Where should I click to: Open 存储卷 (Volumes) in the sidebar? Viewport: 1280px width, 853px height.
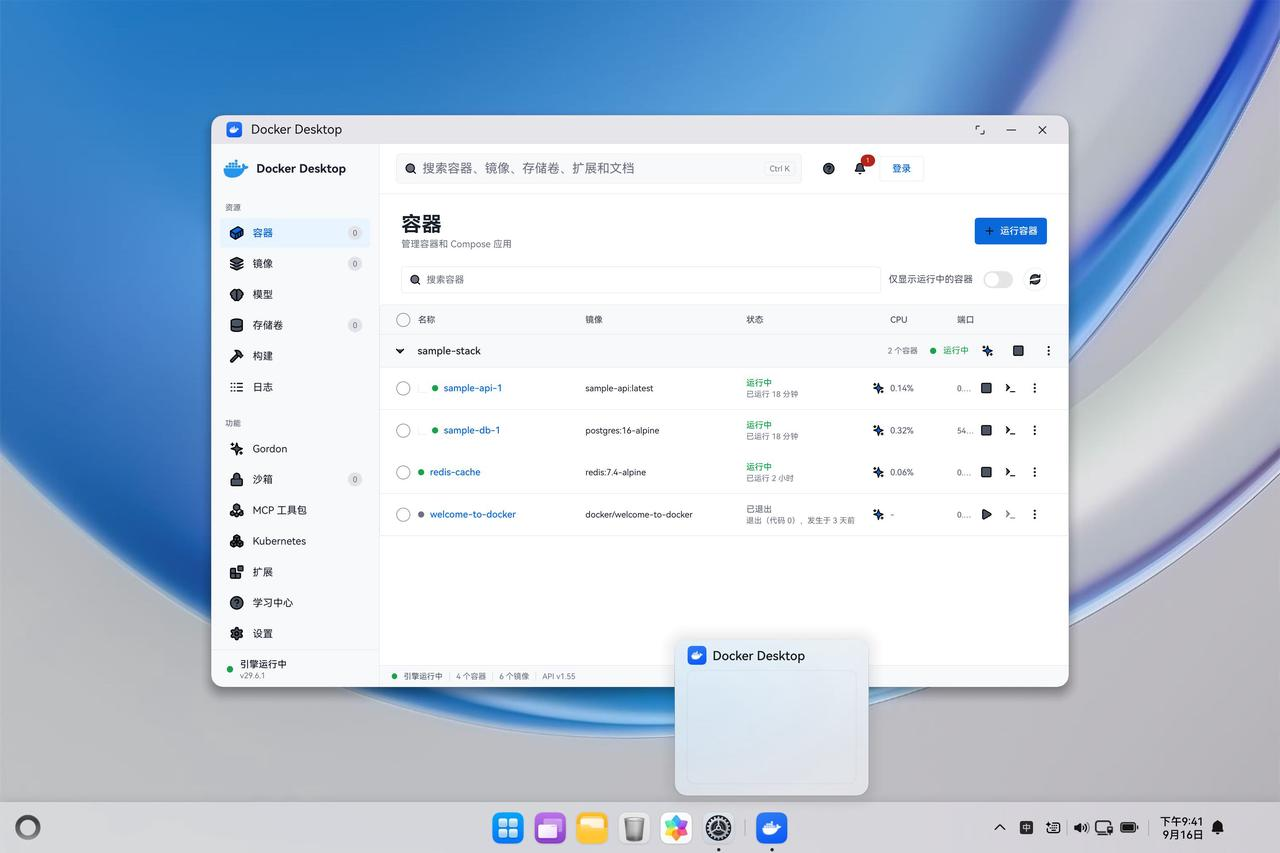[x=295, y=325]
